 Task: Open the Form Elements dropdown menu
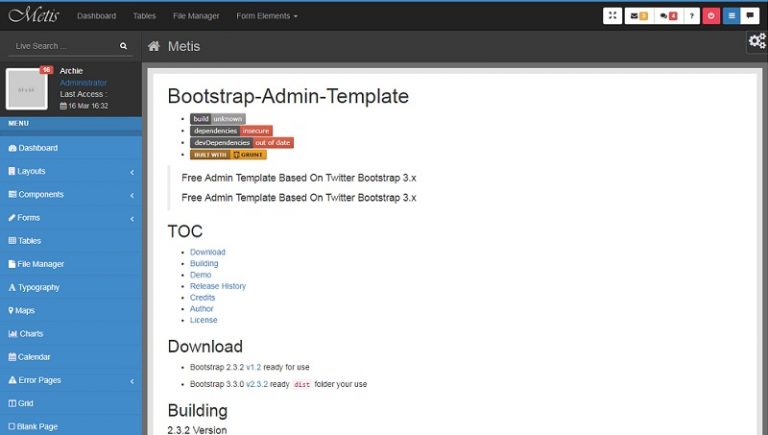click(267, 16)
